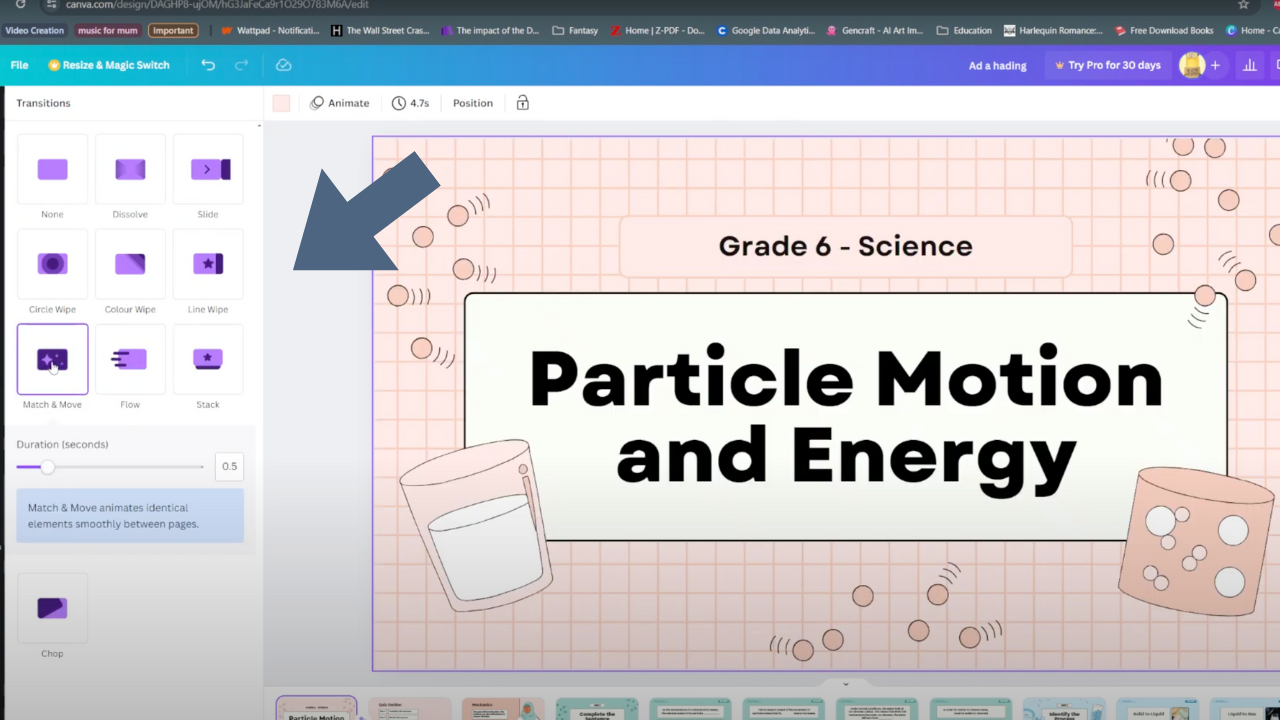
Task: Click the cloud save status icon
Action: point(283,65)
